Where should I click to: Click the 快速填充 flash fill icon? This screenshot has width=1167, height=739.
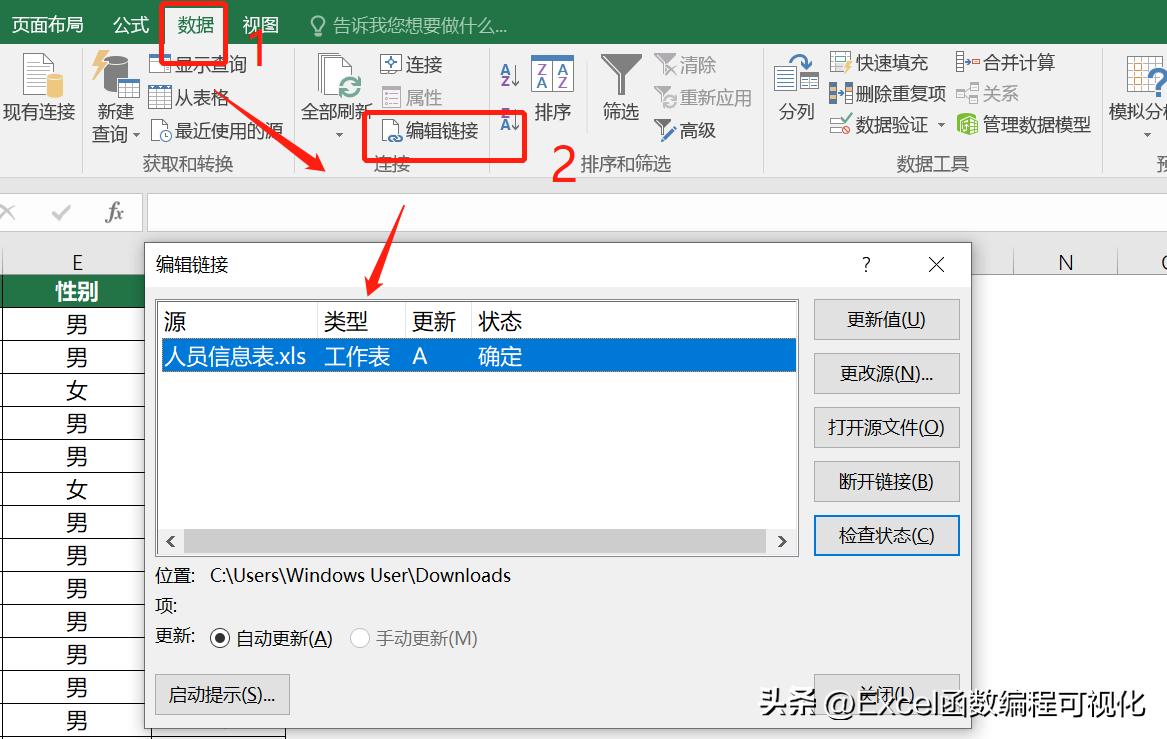point(842,61)
